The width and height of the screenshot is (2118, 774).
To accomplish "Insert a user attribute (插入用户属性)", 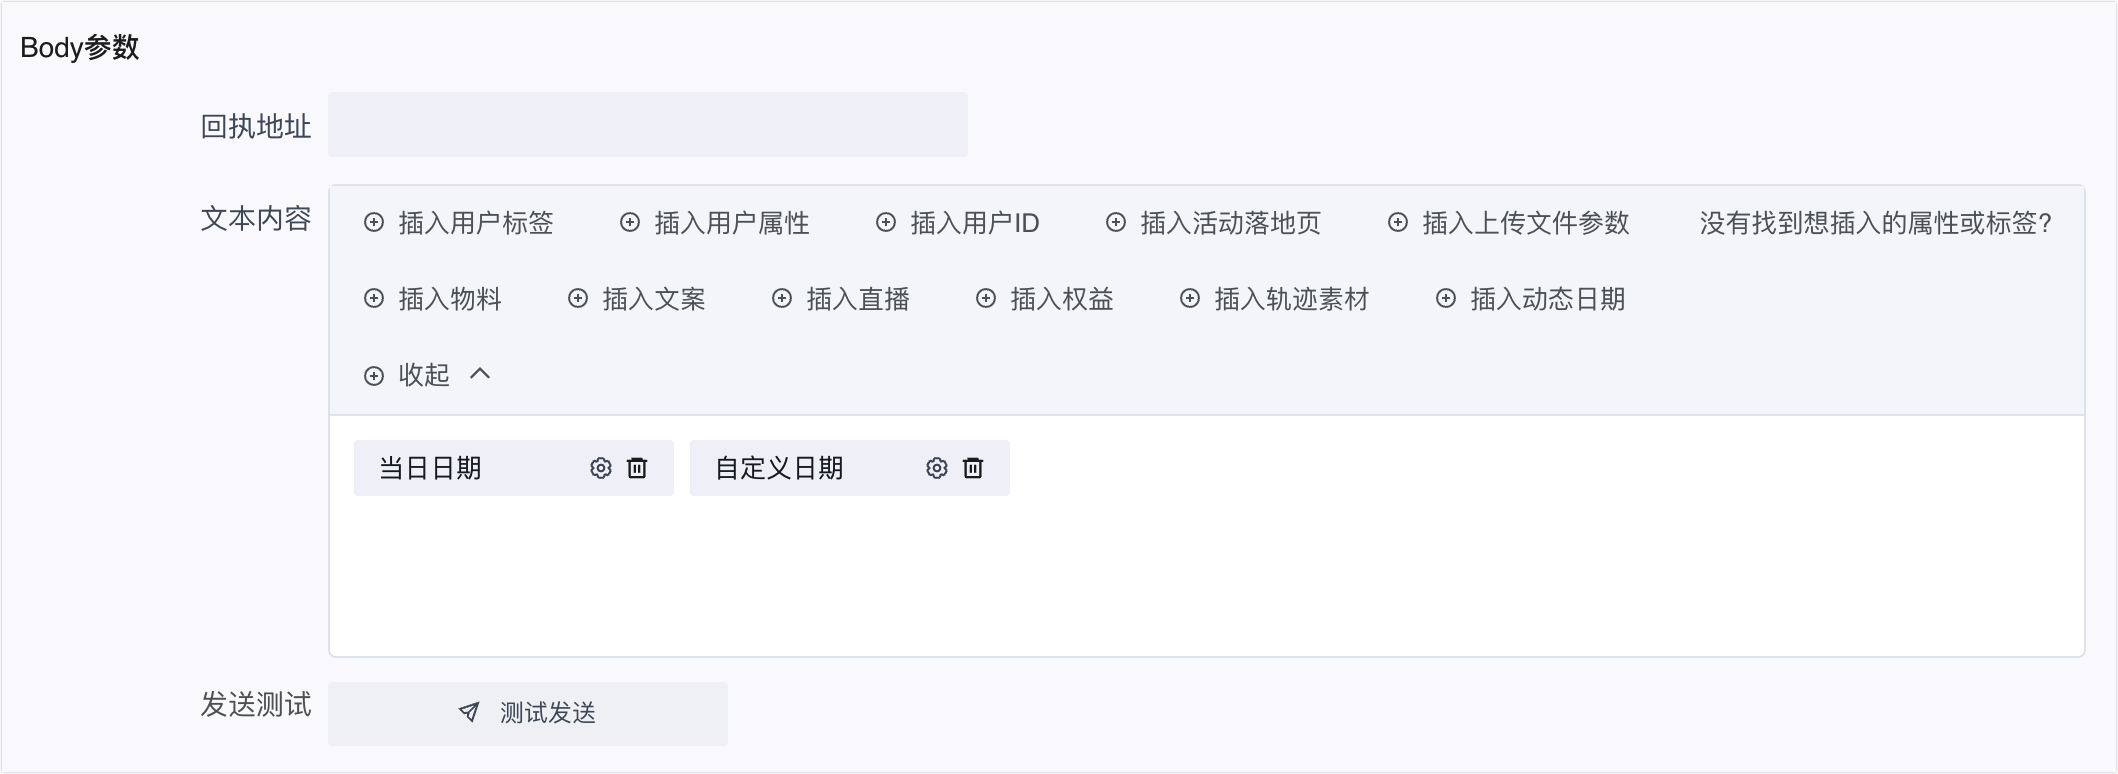I will (x=731, y=223).
